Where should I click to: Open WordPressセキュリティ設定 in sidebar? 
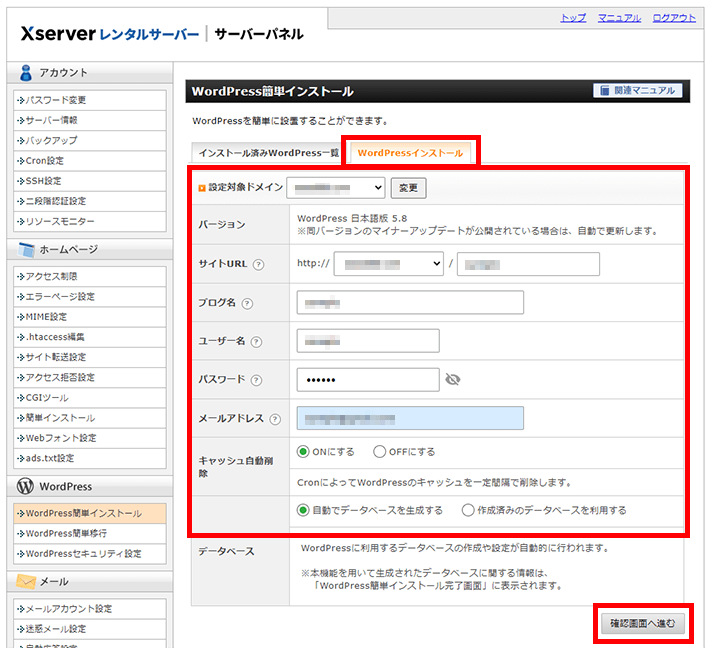(90, 554)
